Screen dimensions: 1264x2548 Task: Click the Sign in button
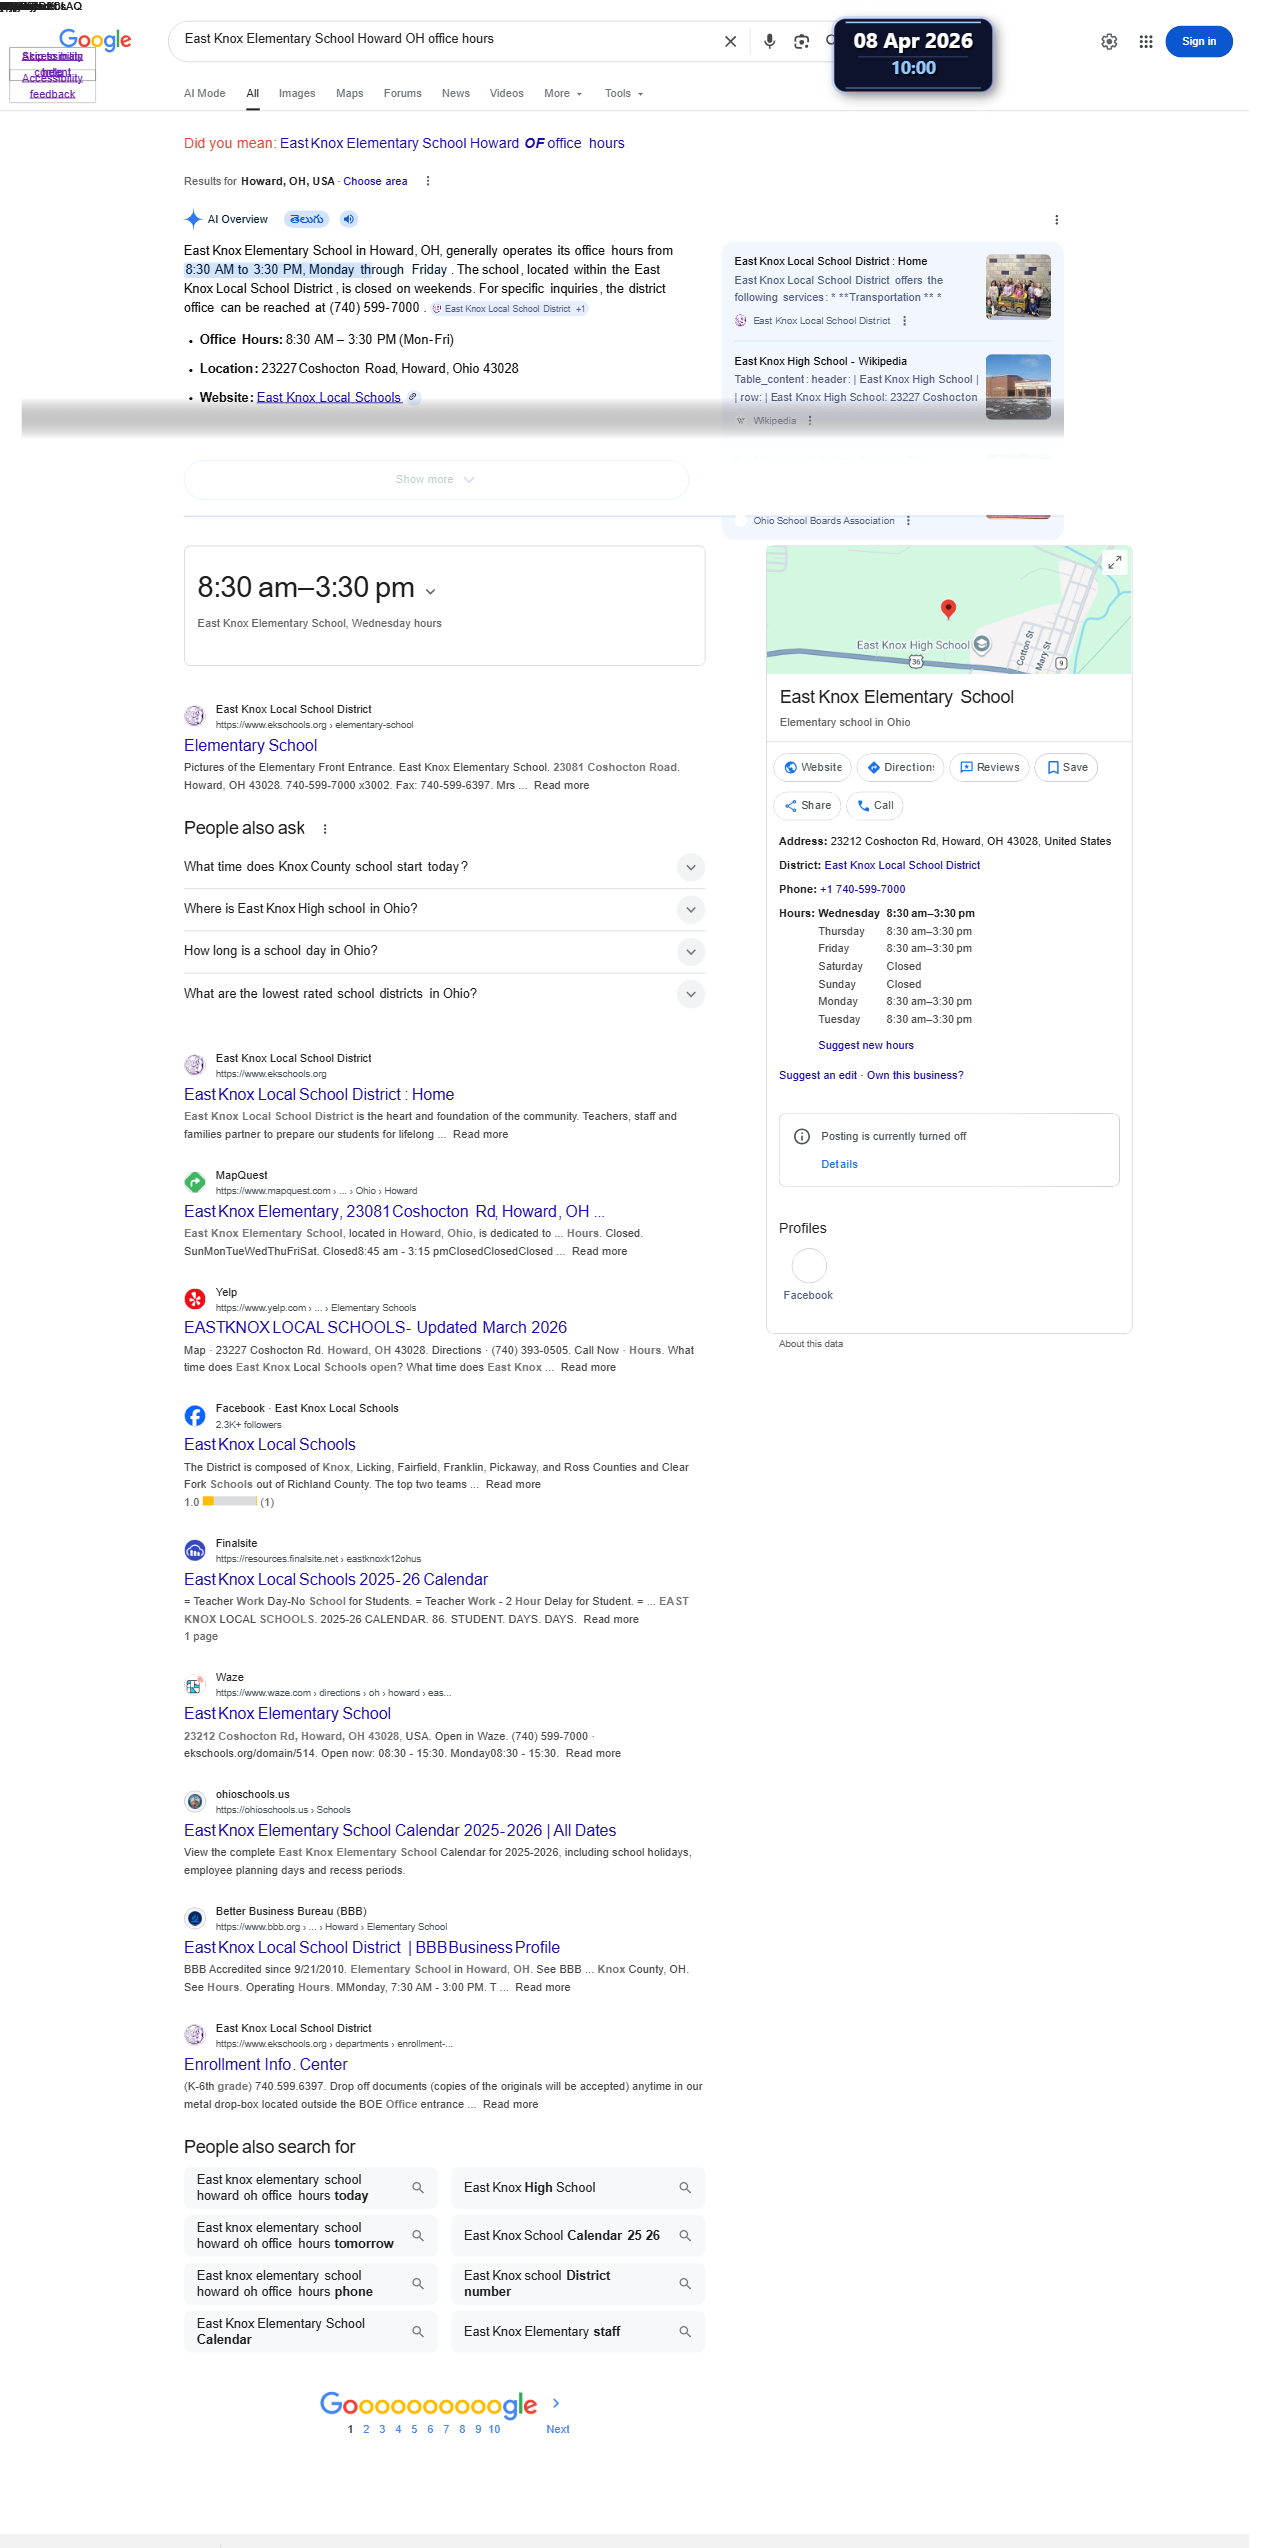(x=1198, y=41)
